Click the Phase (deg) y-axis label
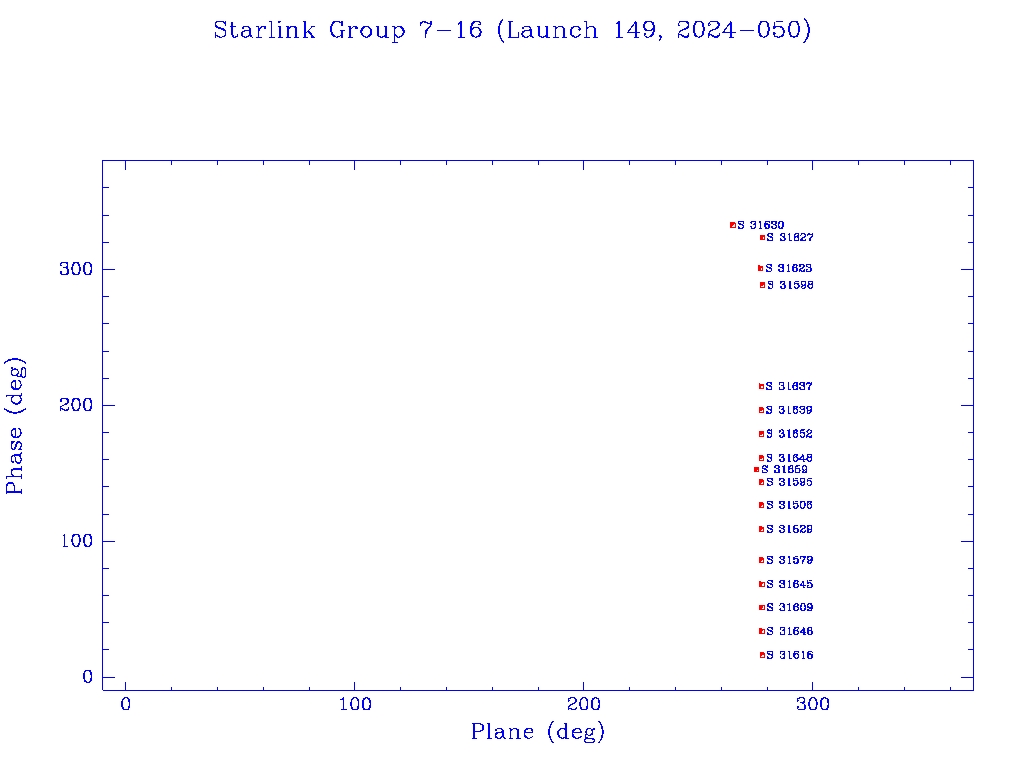Image resolution: width=1024 pixels, height=768 pixels. [15, 425]
